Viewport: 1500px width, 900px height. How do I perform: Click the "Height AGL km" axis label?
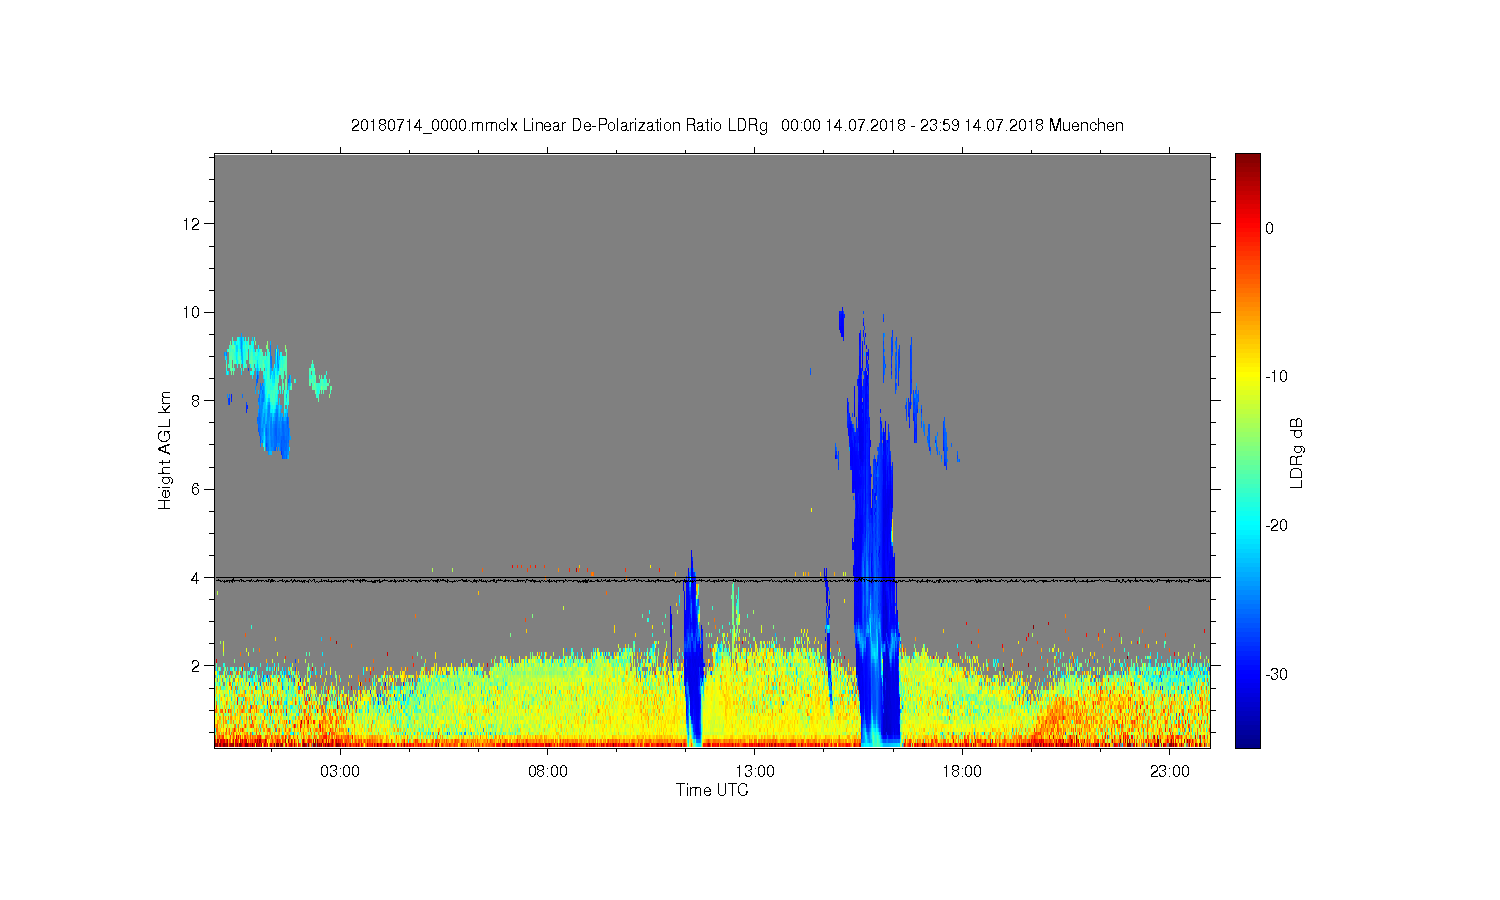click(165, 450)
